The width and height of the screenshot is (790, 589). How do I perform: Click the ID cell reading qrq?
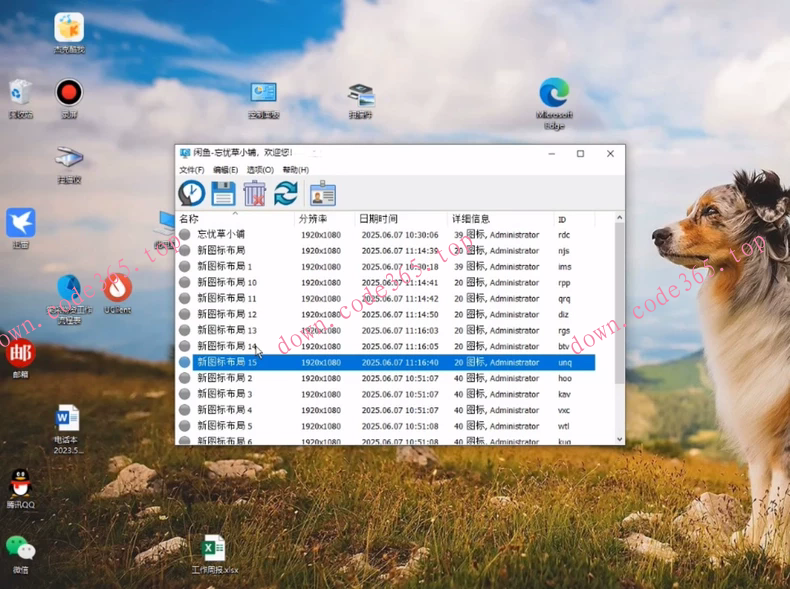[x=564, y=299]
